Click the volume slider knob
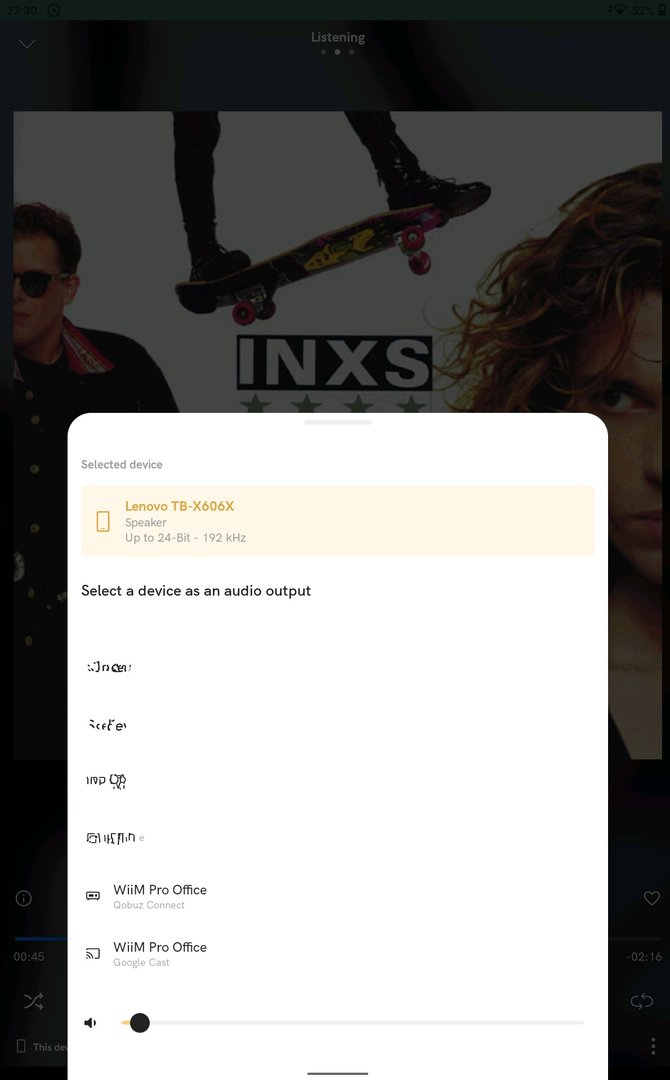 [140, 1023]
